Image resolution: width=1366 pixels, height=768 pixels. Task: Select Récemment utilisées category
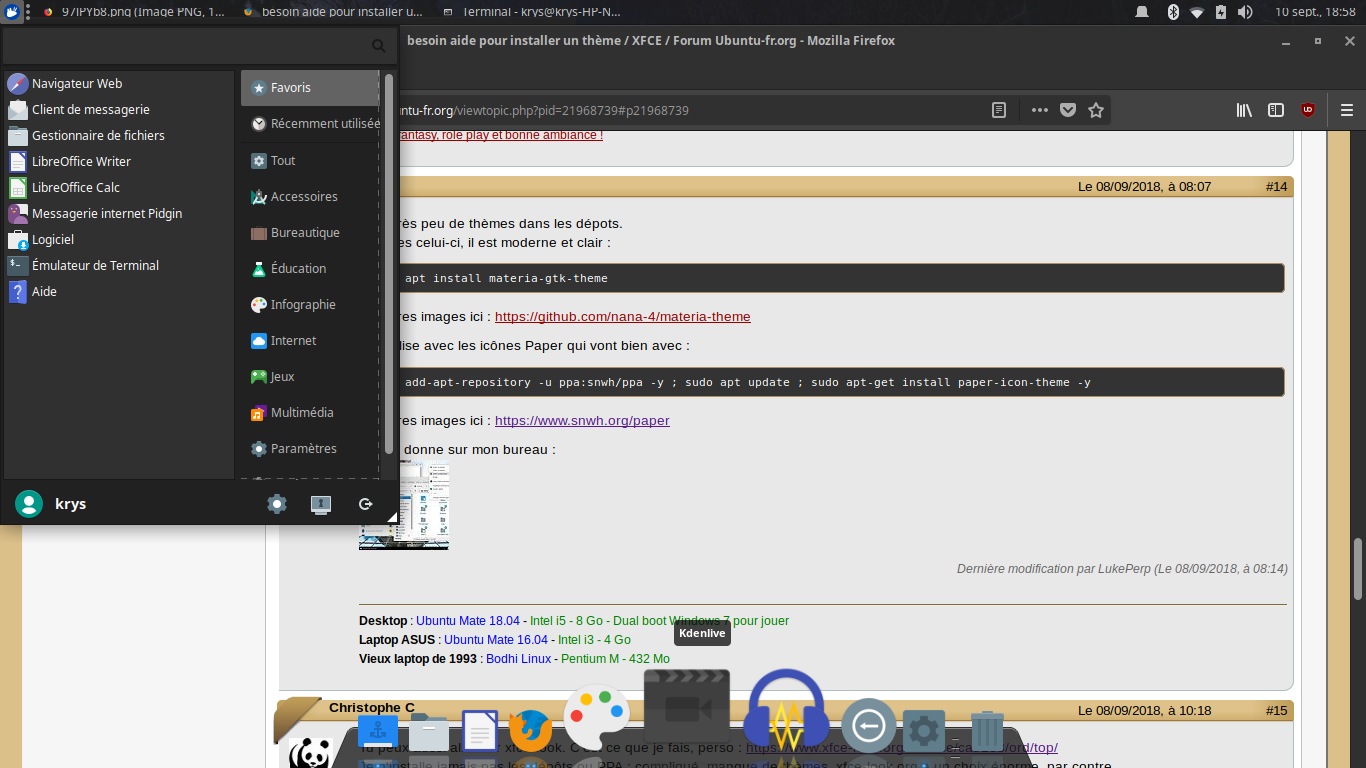pos(310,124)
